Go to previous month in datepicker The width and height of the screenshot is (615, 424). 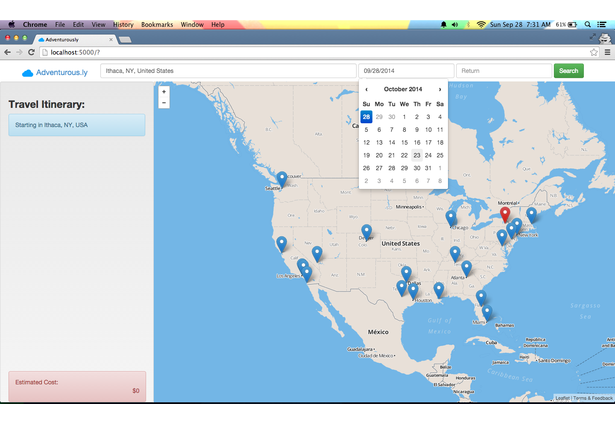[366, 89]
